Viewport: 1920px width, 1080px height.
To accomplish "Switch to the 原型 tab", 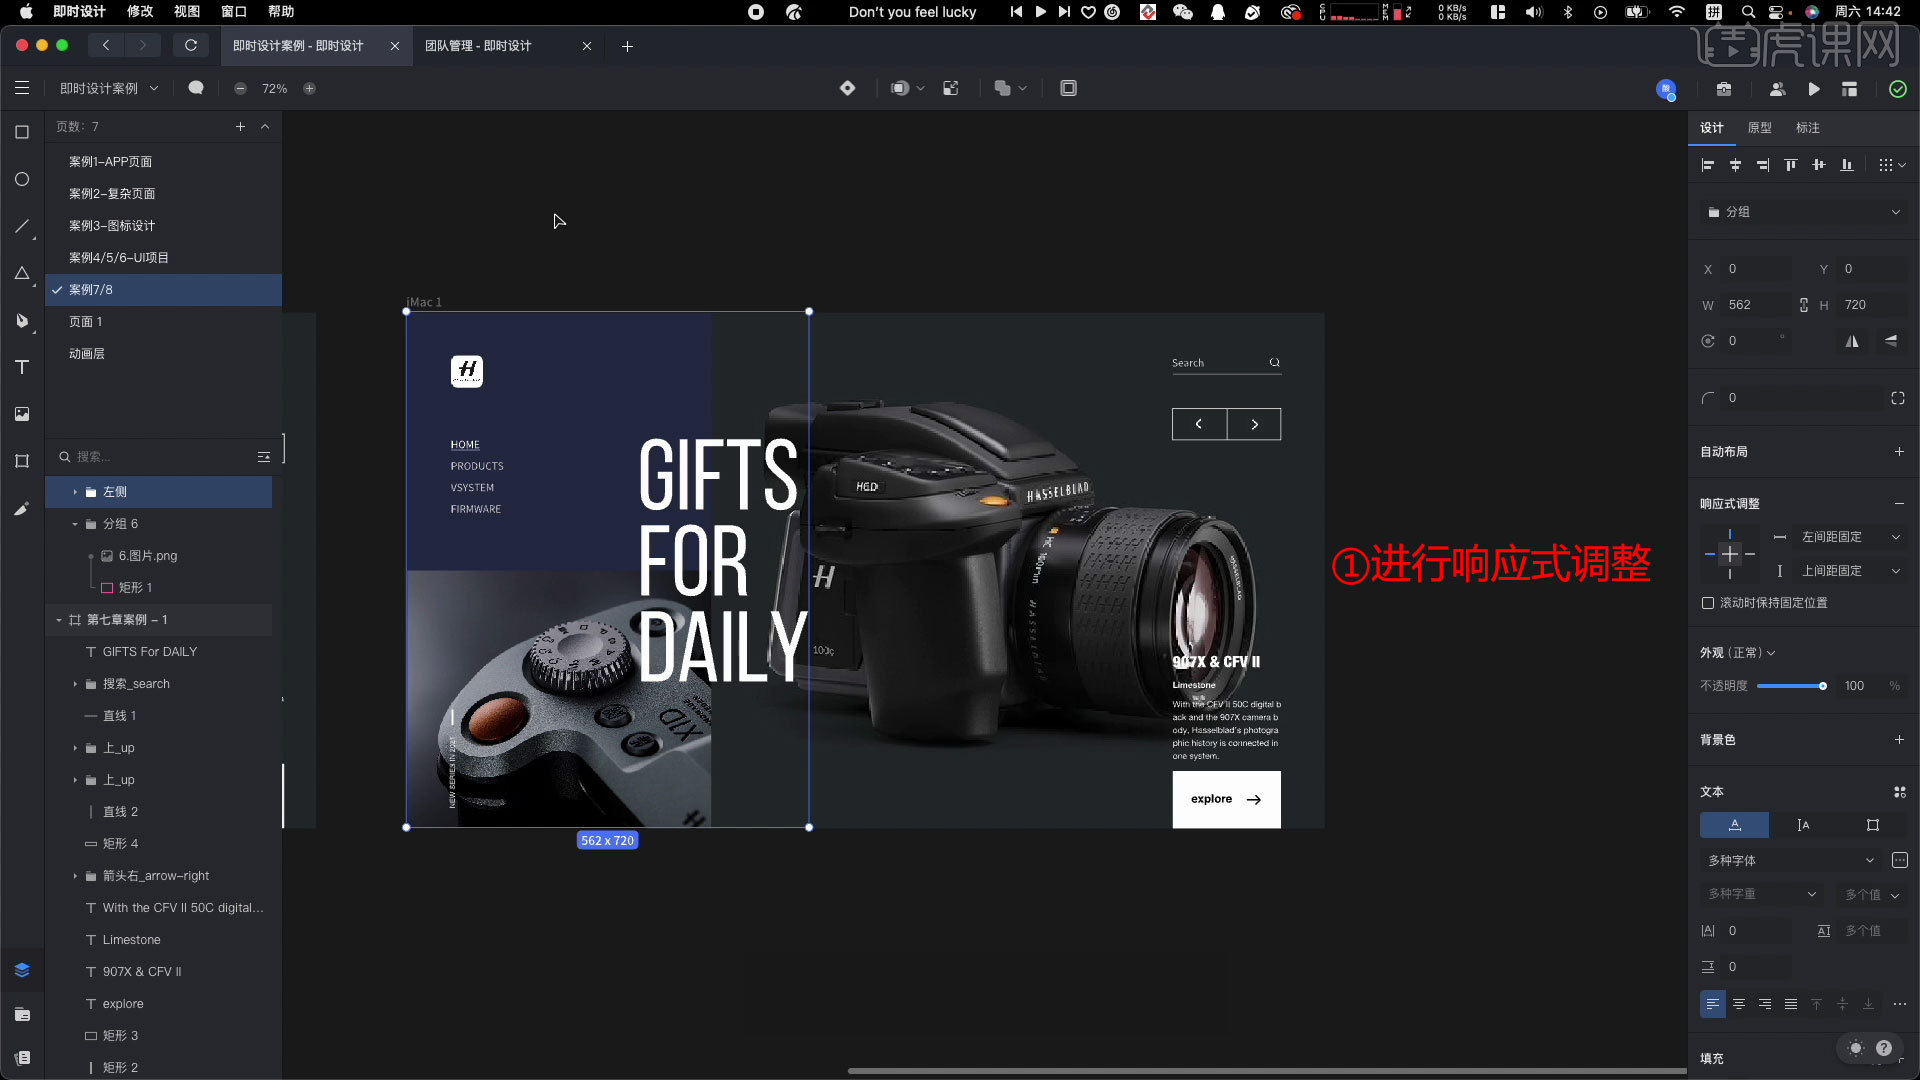I will click(x=1760, y=128).
